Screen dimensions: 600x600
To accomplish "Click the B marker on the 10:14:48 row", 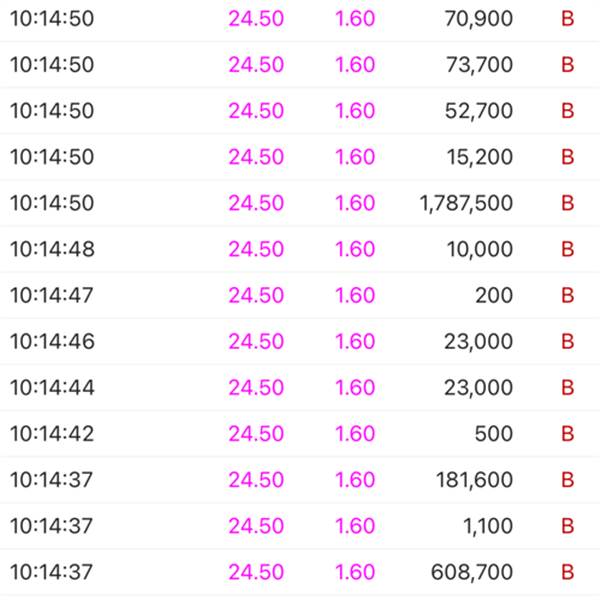I will click(567, 249).
